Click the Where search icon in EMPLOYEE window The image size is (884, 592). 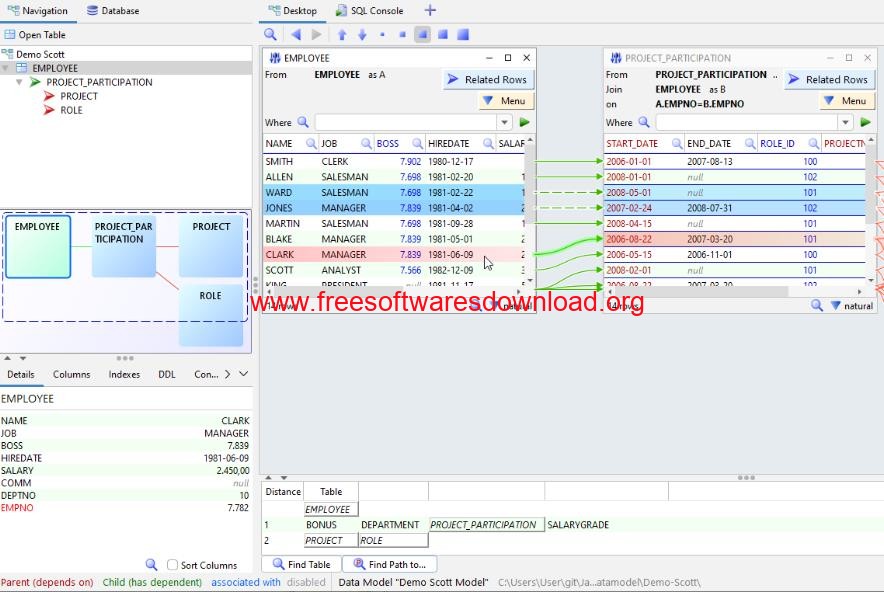[303, 122]
